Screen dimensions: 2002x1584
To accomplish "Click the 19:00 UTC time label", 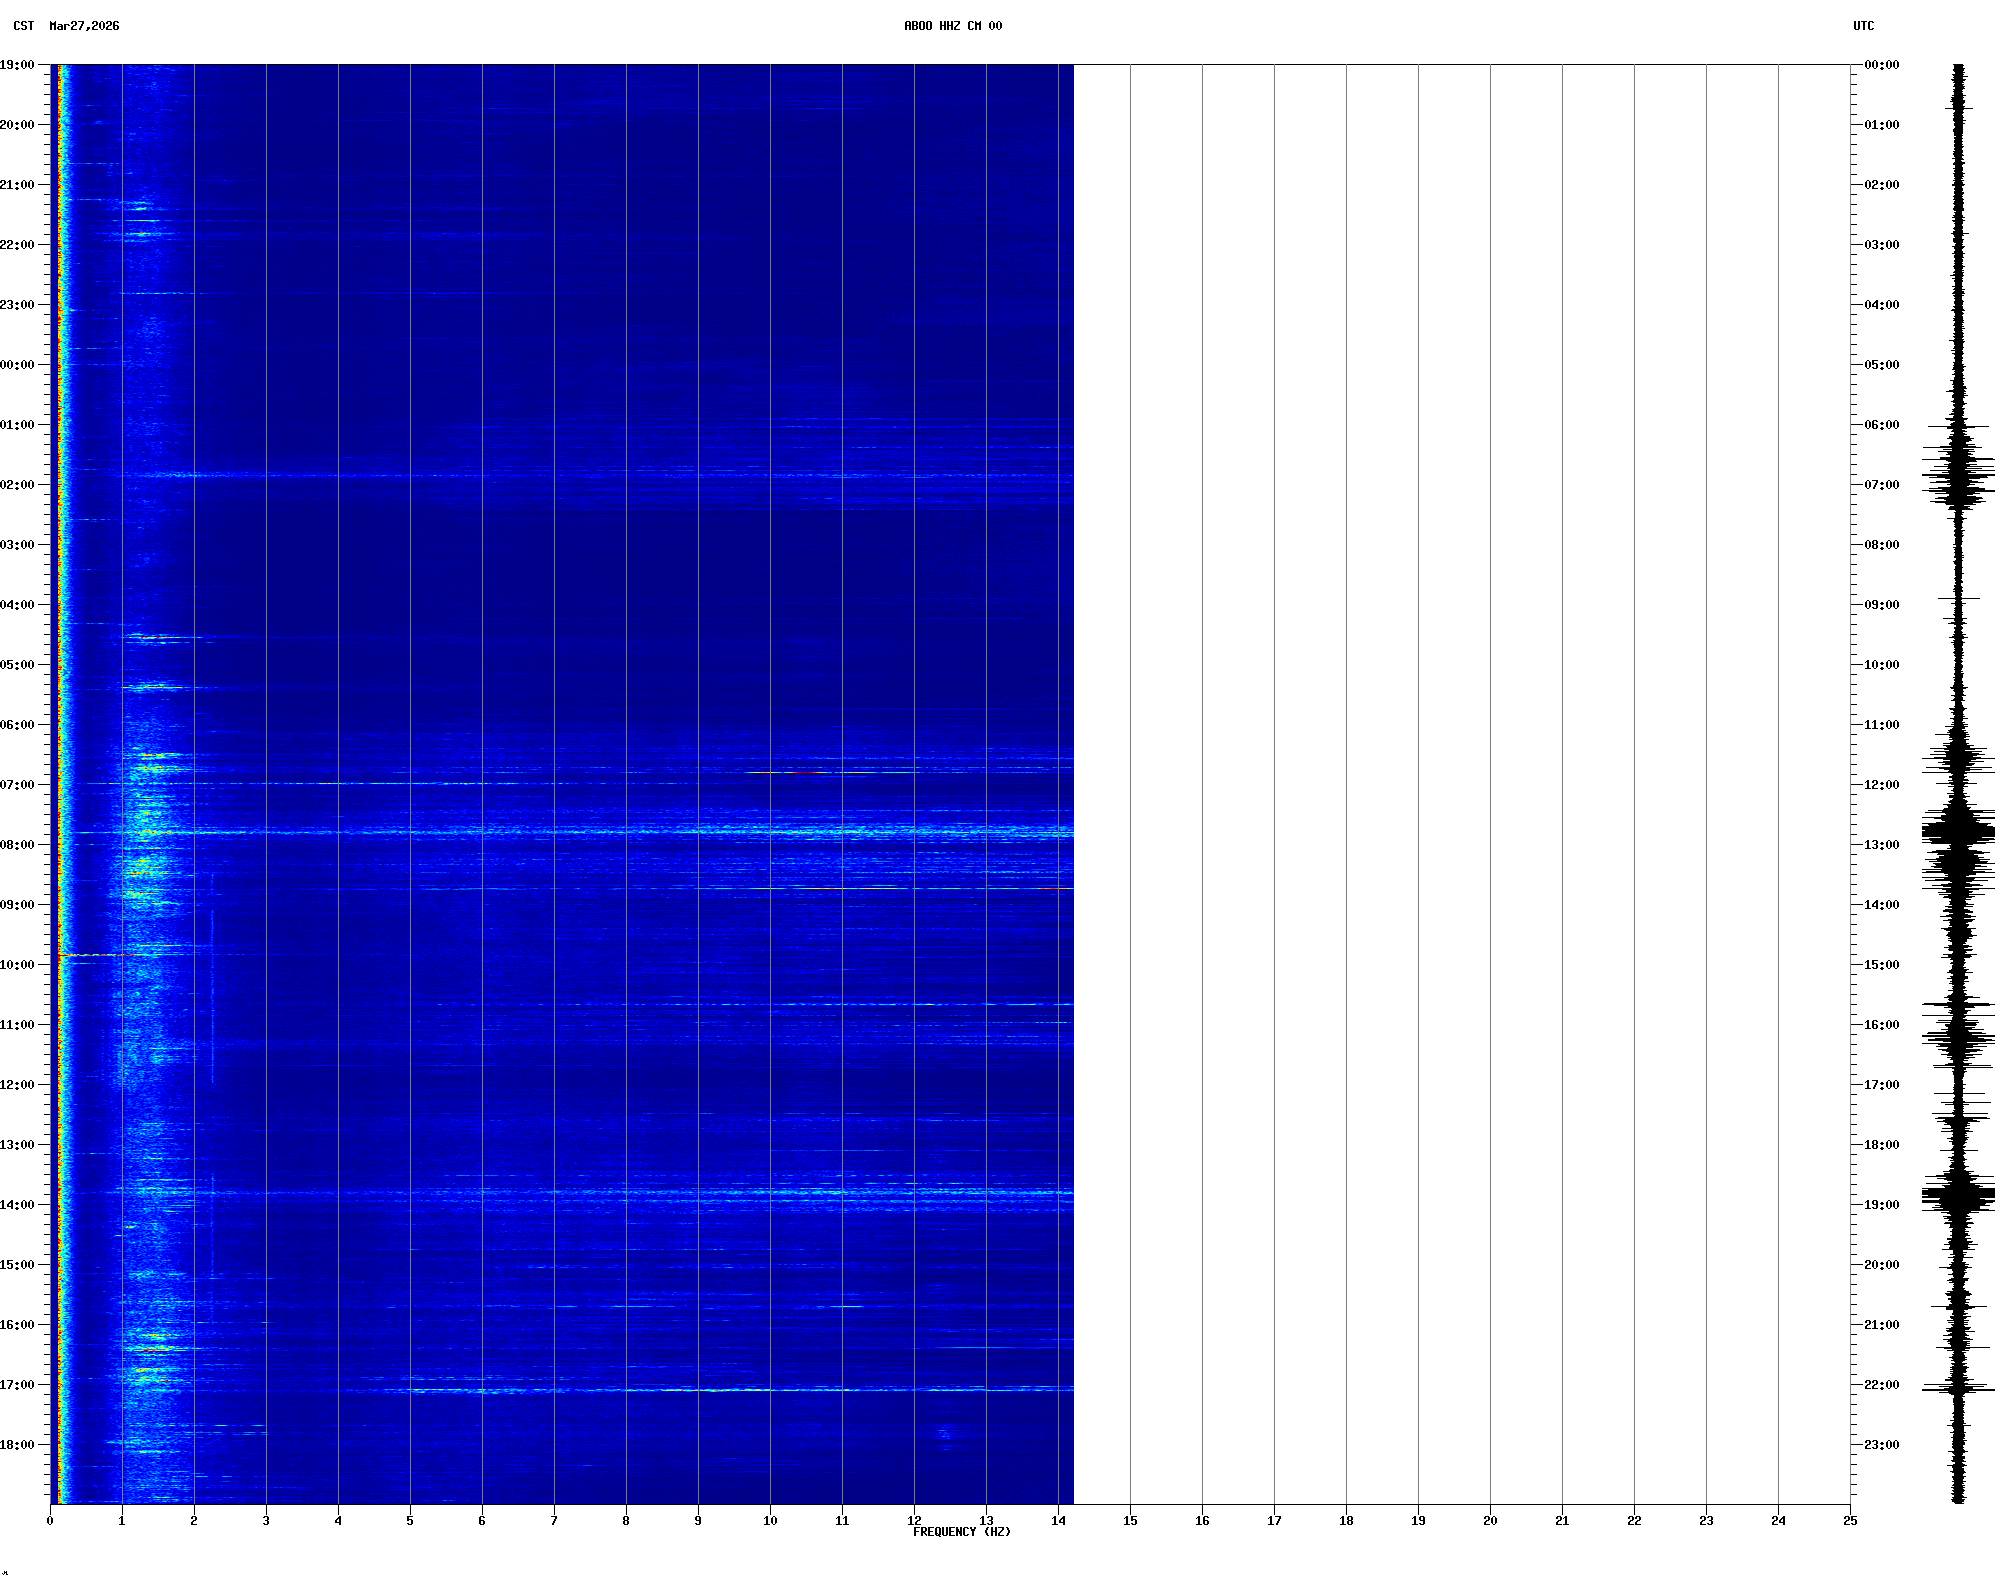I will [1881, 1205].
